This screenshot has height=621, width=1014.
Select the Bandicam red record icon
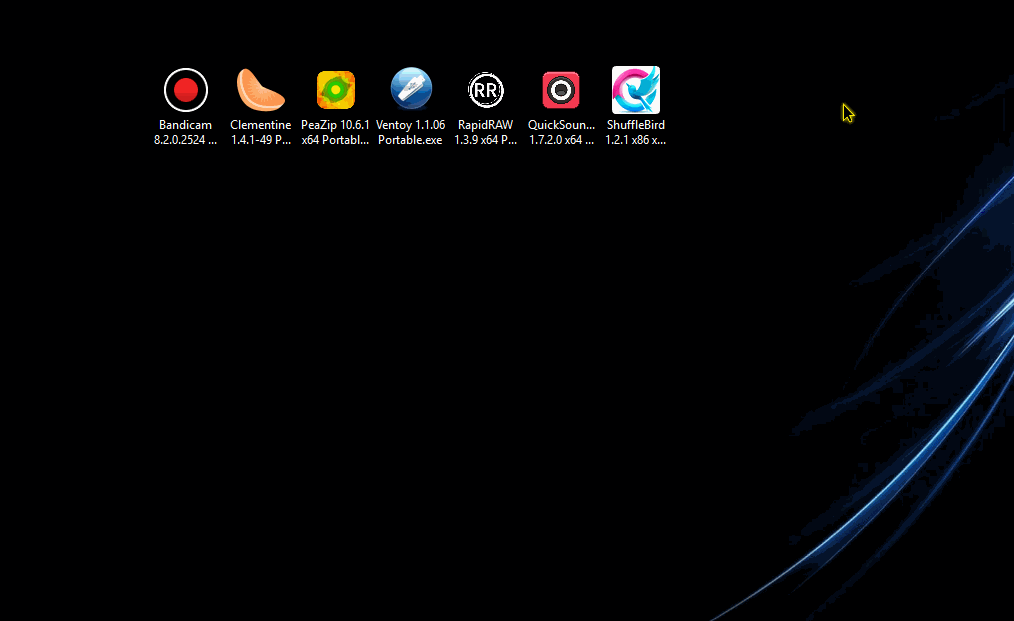(x=186, y=90)
